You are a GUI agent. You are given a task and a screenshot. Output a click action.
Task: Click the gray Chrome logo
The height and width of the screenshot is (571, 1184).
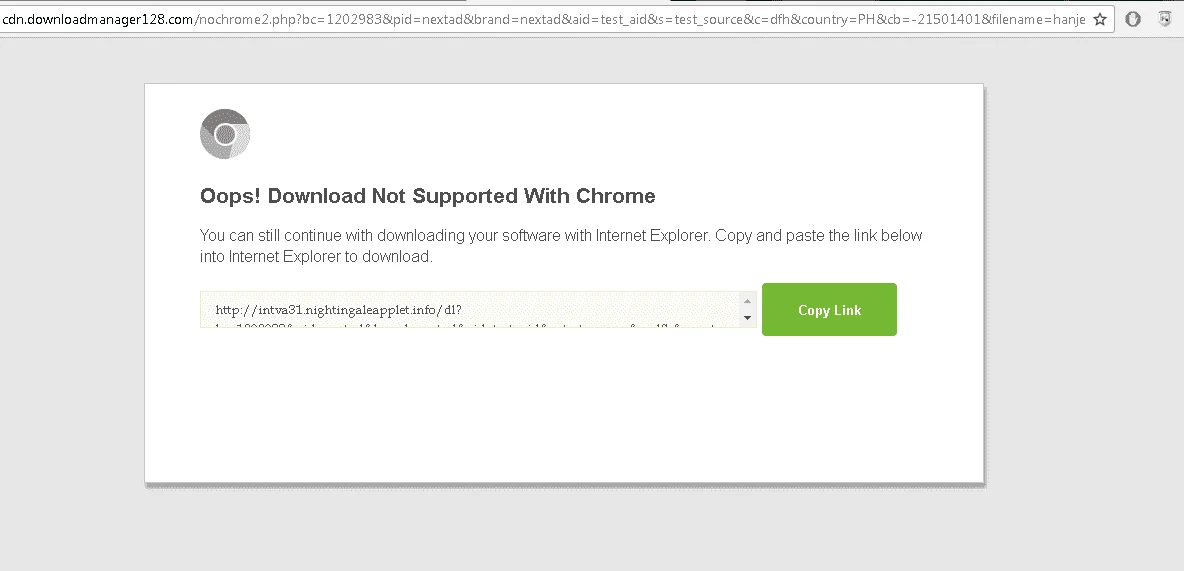pyautogui.click(x=225, y=134)
